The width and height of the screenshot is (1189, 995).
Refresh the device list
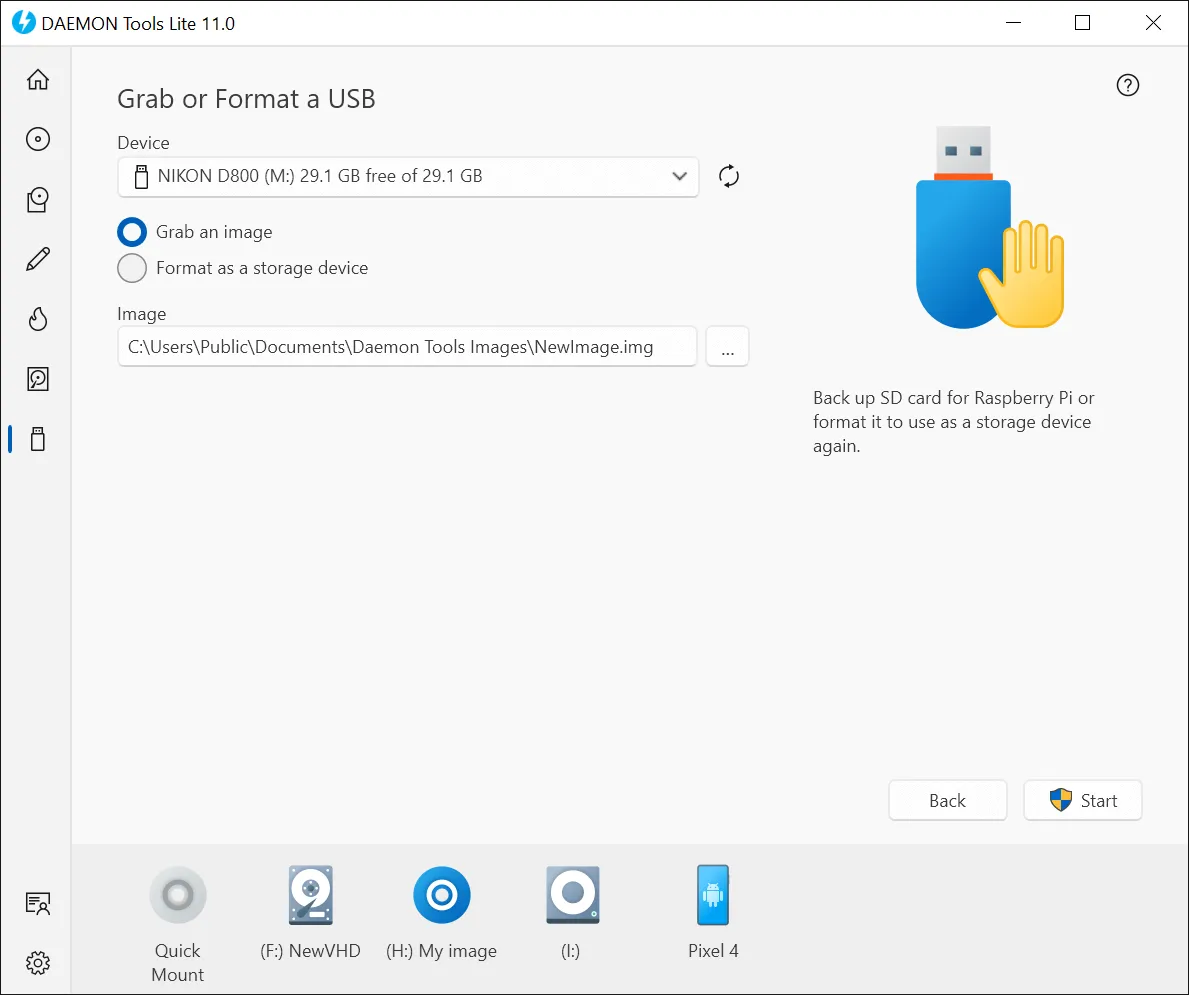click(729, 176)
